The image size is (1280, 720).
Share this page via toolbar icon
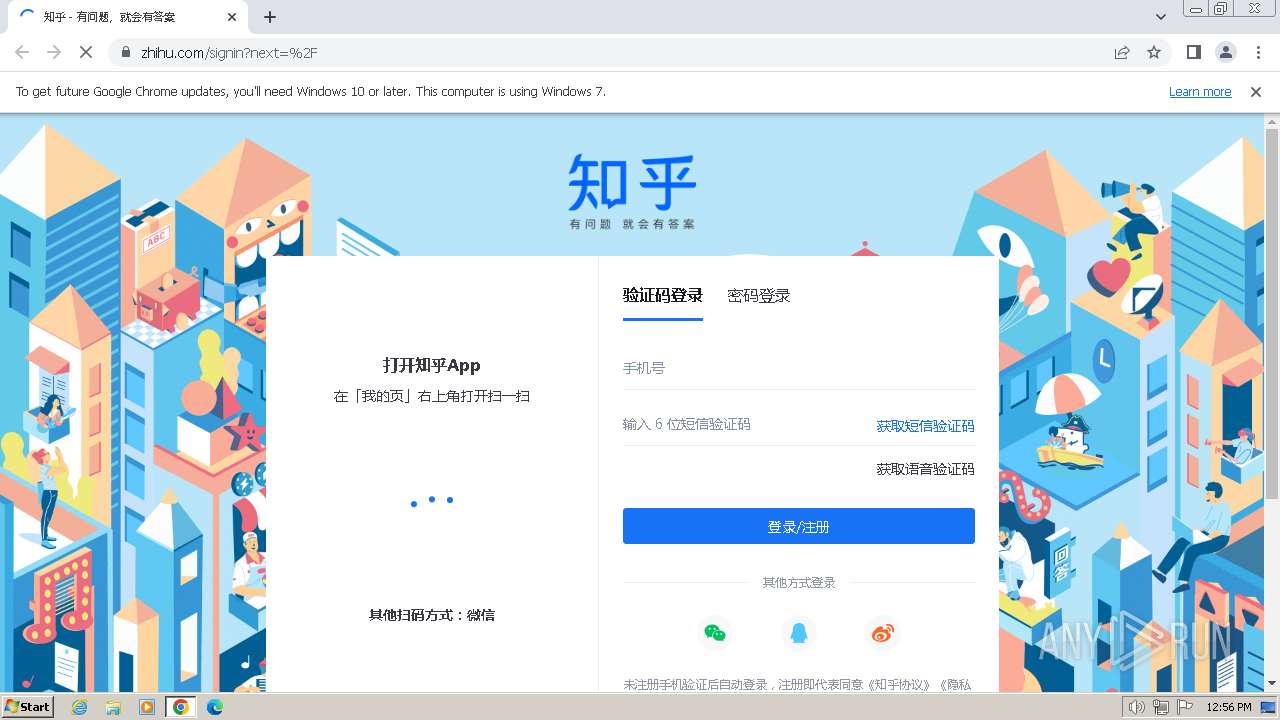[x=1122, y=52]
